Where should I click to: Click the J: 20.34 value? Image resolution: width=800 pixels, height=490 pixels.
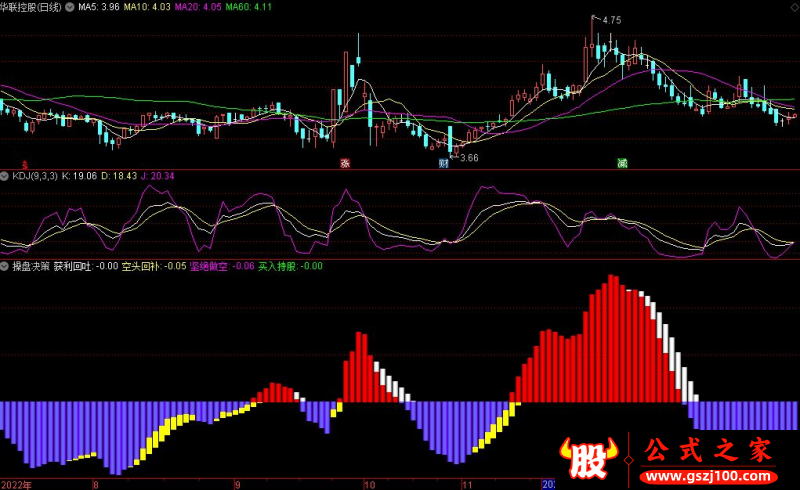click(x=158, y=176)
